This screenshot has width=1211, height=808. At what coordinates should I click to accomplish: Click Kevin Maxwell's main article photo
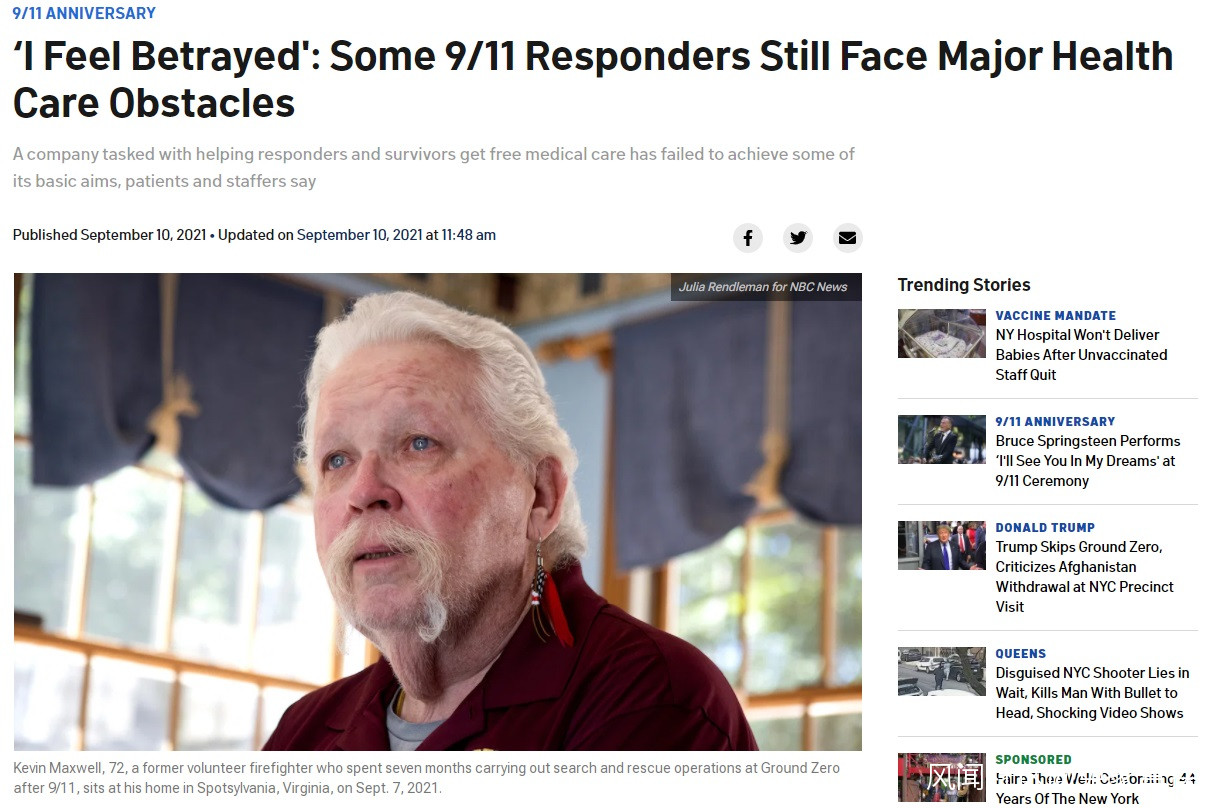coord(437,511)
